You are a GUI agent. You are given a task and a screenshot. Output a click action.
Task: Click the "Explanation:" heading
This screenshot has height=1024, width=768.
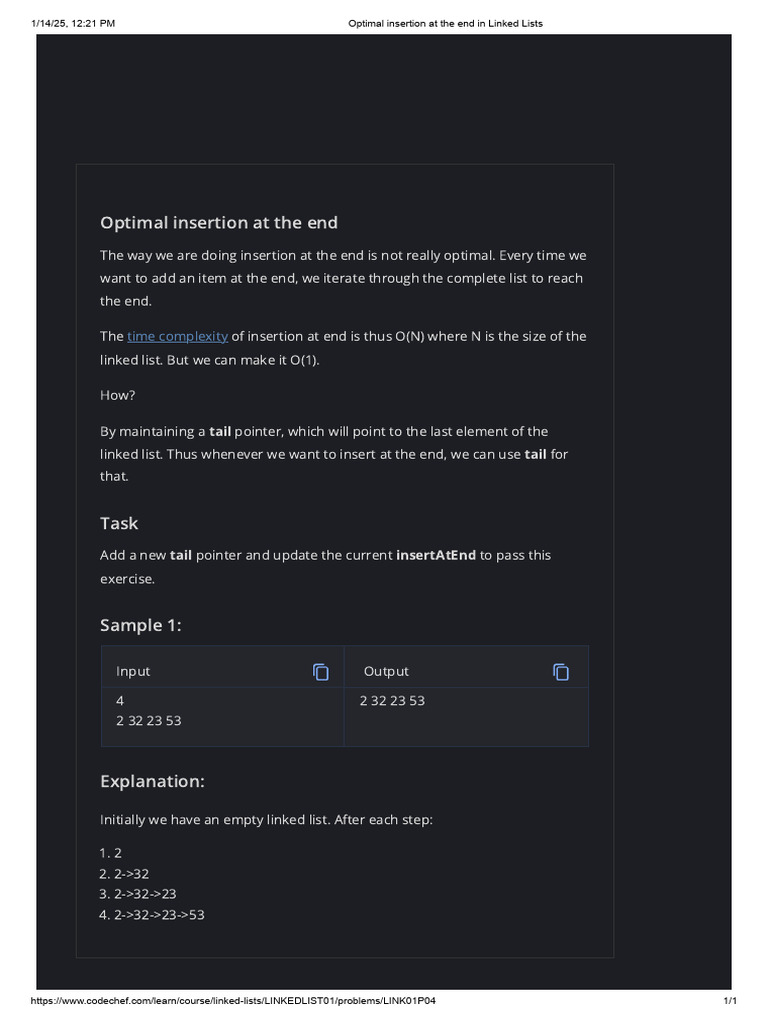(152, 781)
